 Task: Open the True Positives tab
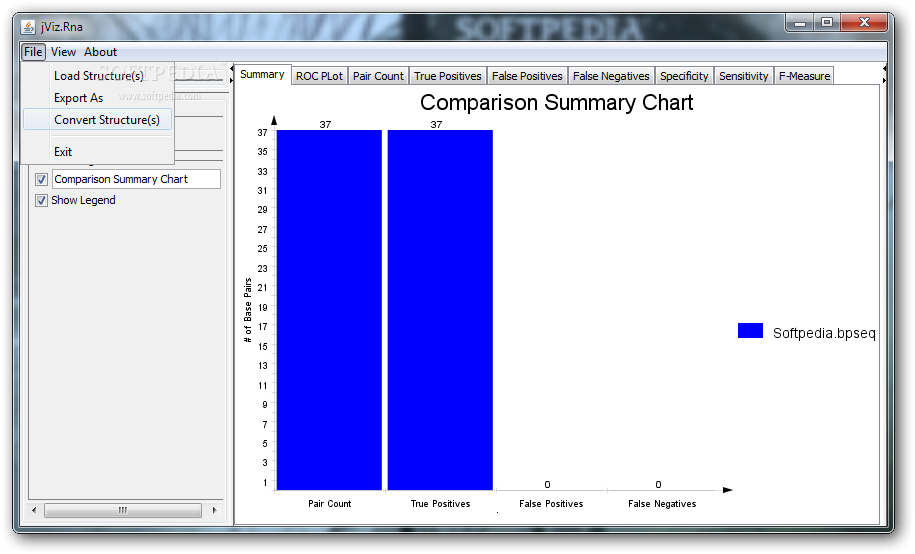(448, 76)
